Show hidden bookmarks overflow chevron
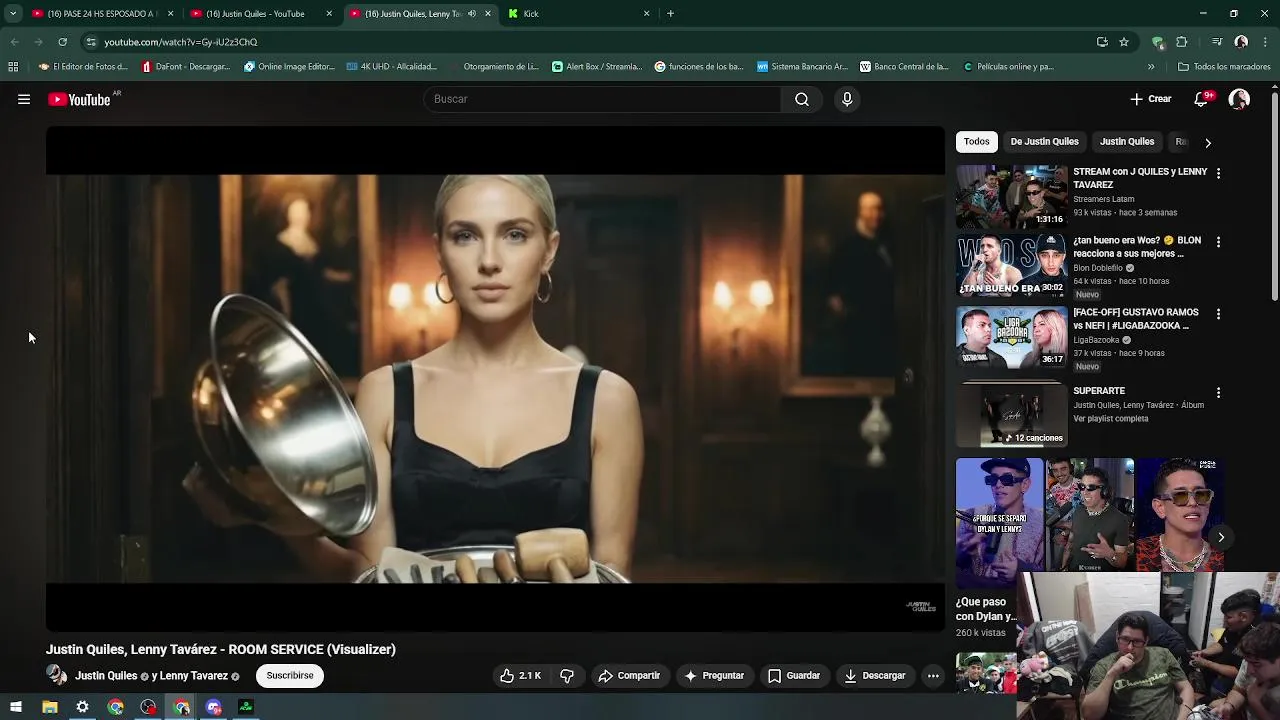The width and height of the screenshot is (1280, 720). (x=1151, y=67)
